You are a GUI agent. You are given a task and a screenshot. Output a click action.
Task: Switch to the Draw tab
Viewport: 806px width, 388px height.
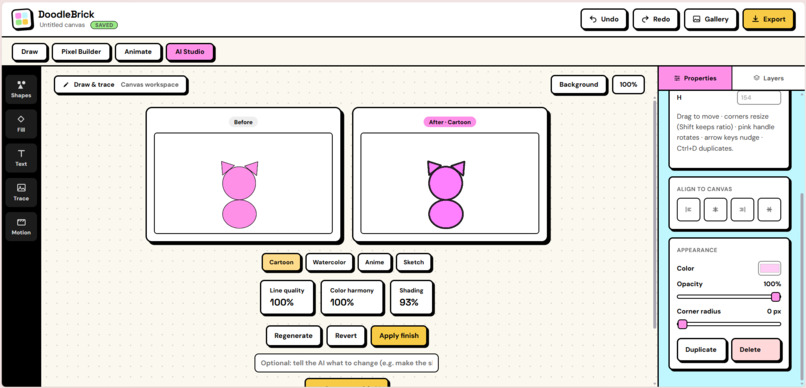(30, 52)
